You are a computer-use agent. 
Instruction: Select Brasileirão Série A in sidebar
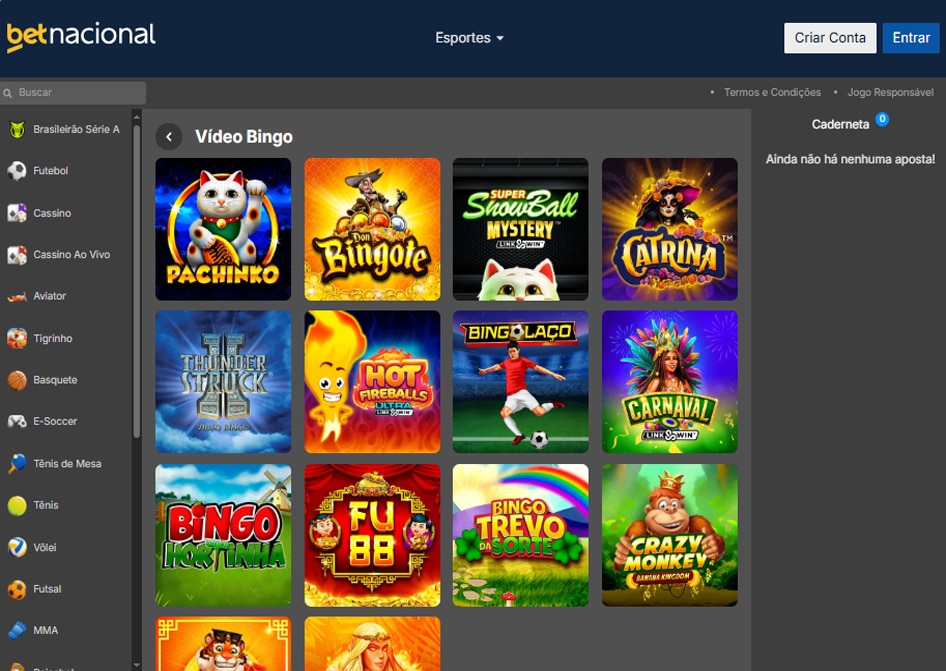click(x=75, y=129)
